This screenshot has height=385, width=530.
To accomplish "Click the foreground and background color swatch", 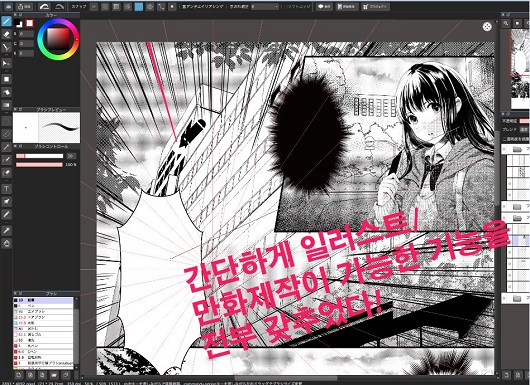I will (19, 23).
